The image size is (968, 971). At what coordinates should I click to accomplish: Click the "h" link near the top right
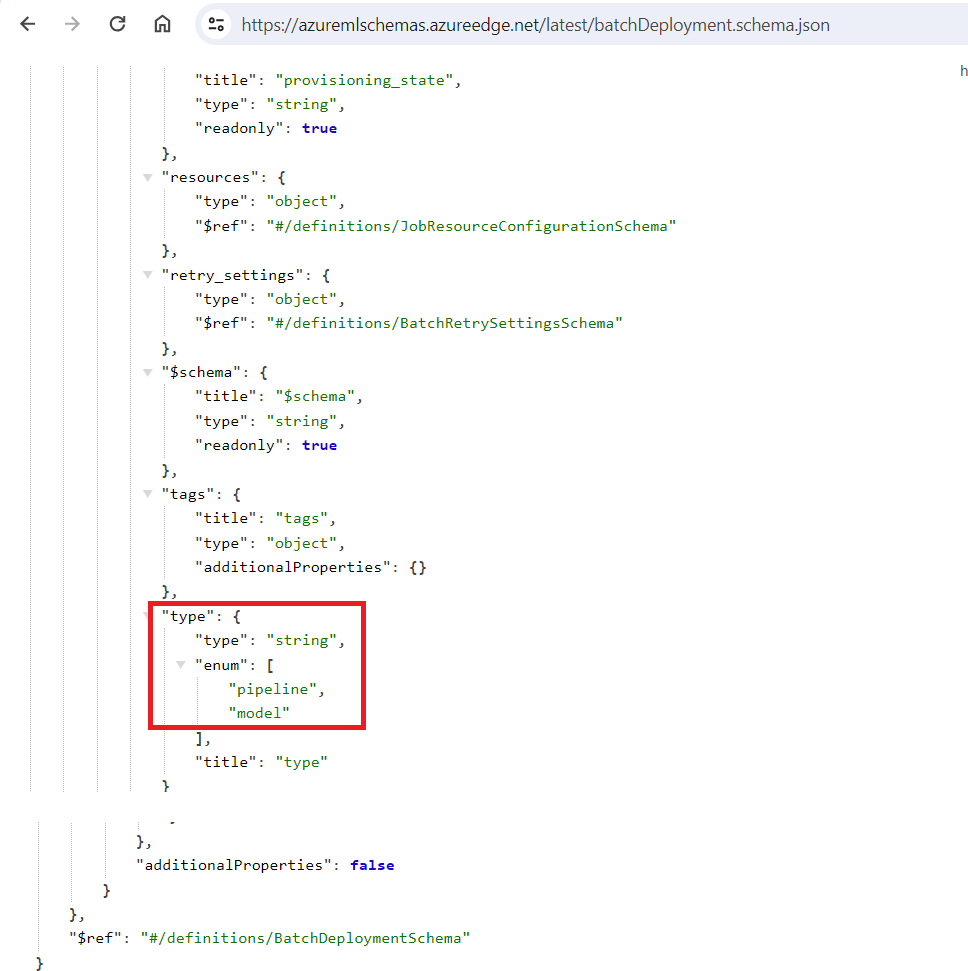[963, 71]
